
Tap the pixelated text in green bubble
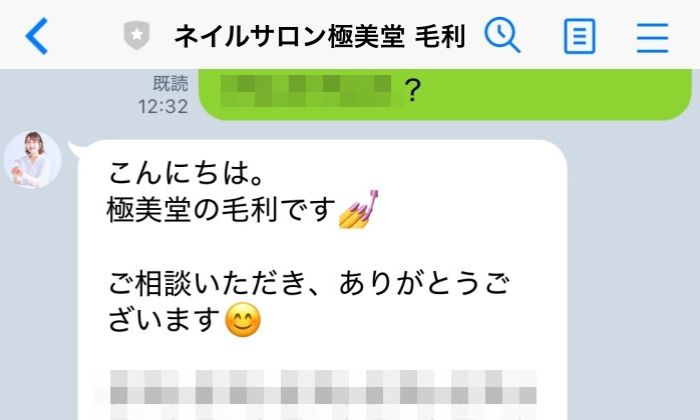[307, 91]
